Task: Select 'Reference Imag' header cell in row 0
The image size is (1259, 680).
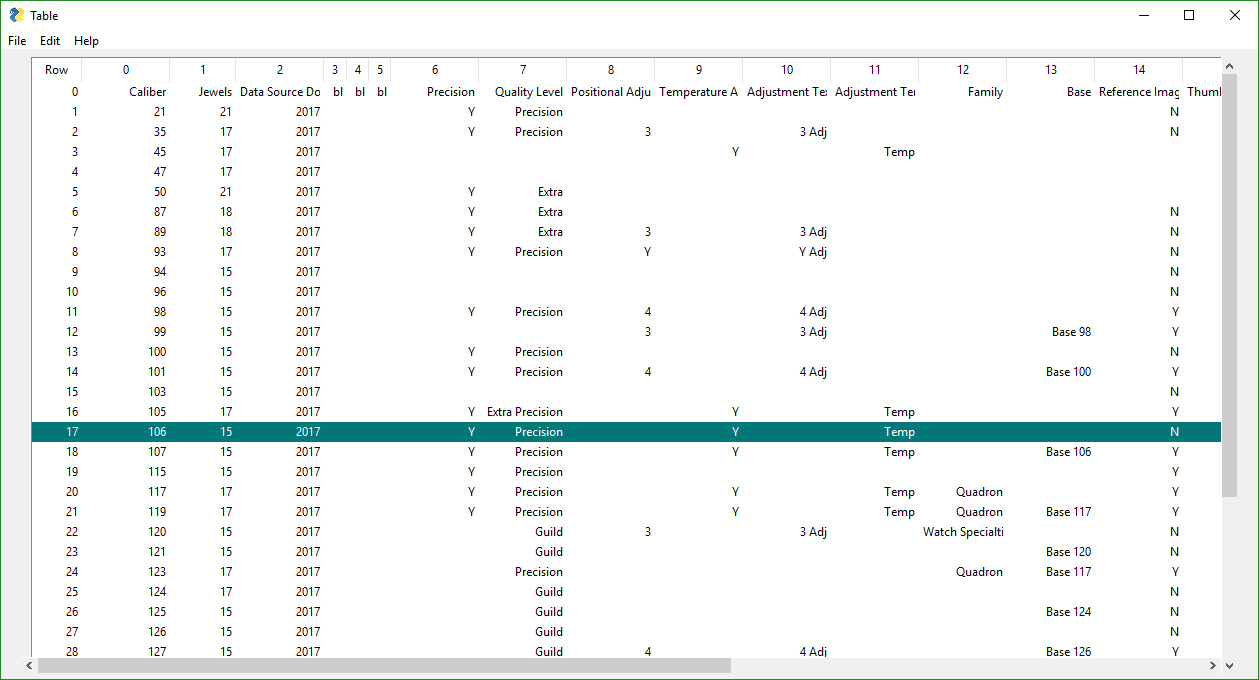Action: pos(1139,92)
